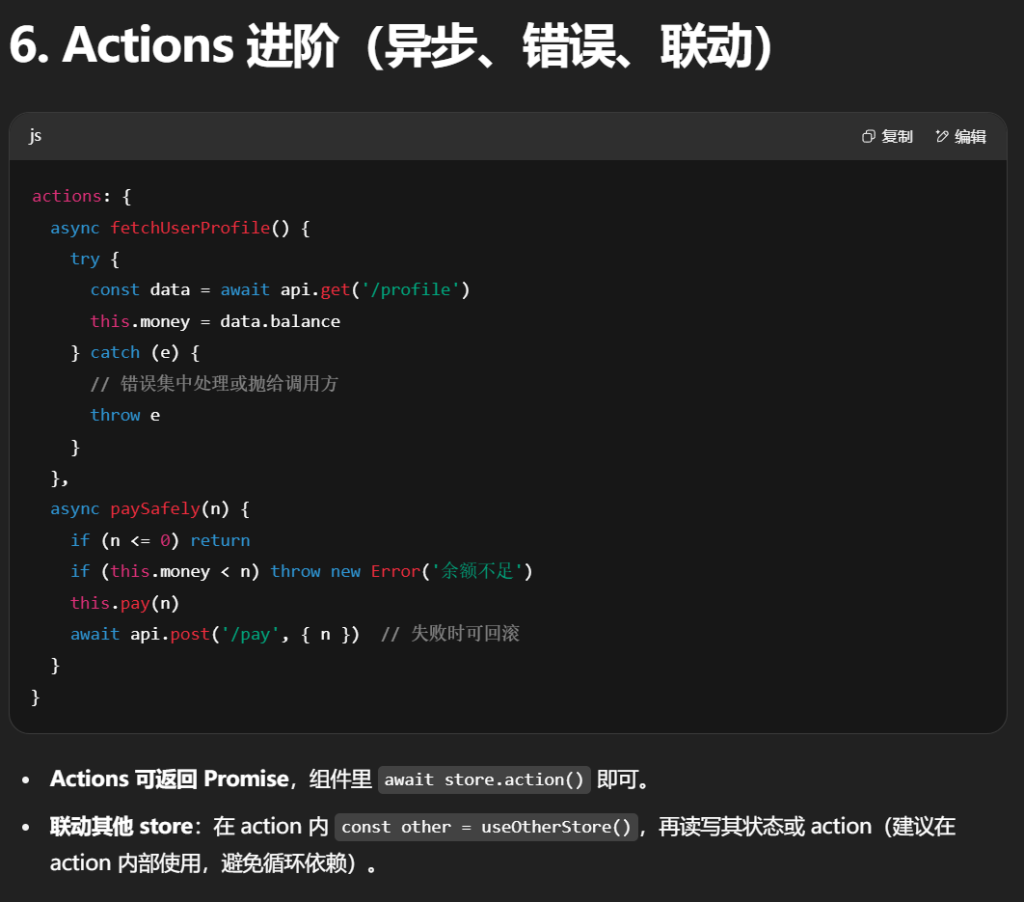The width and height of the screenshot is (1024, 902).
Task: Click the fetchUserProfile function name
Action: [190, 228]
